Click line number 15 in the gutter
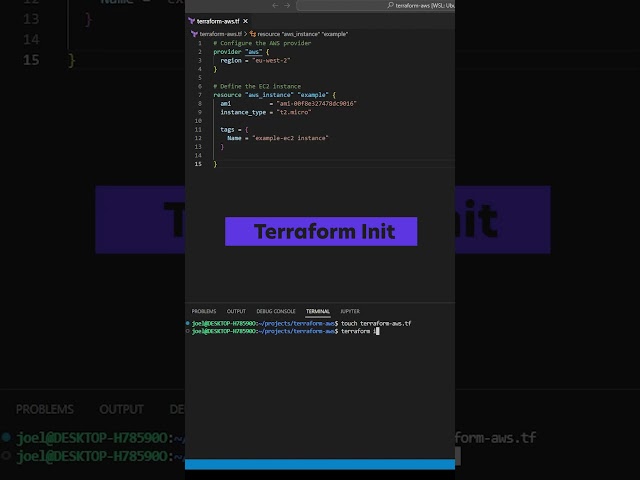The width and height of the screenshot is (640, 480). 198,164
